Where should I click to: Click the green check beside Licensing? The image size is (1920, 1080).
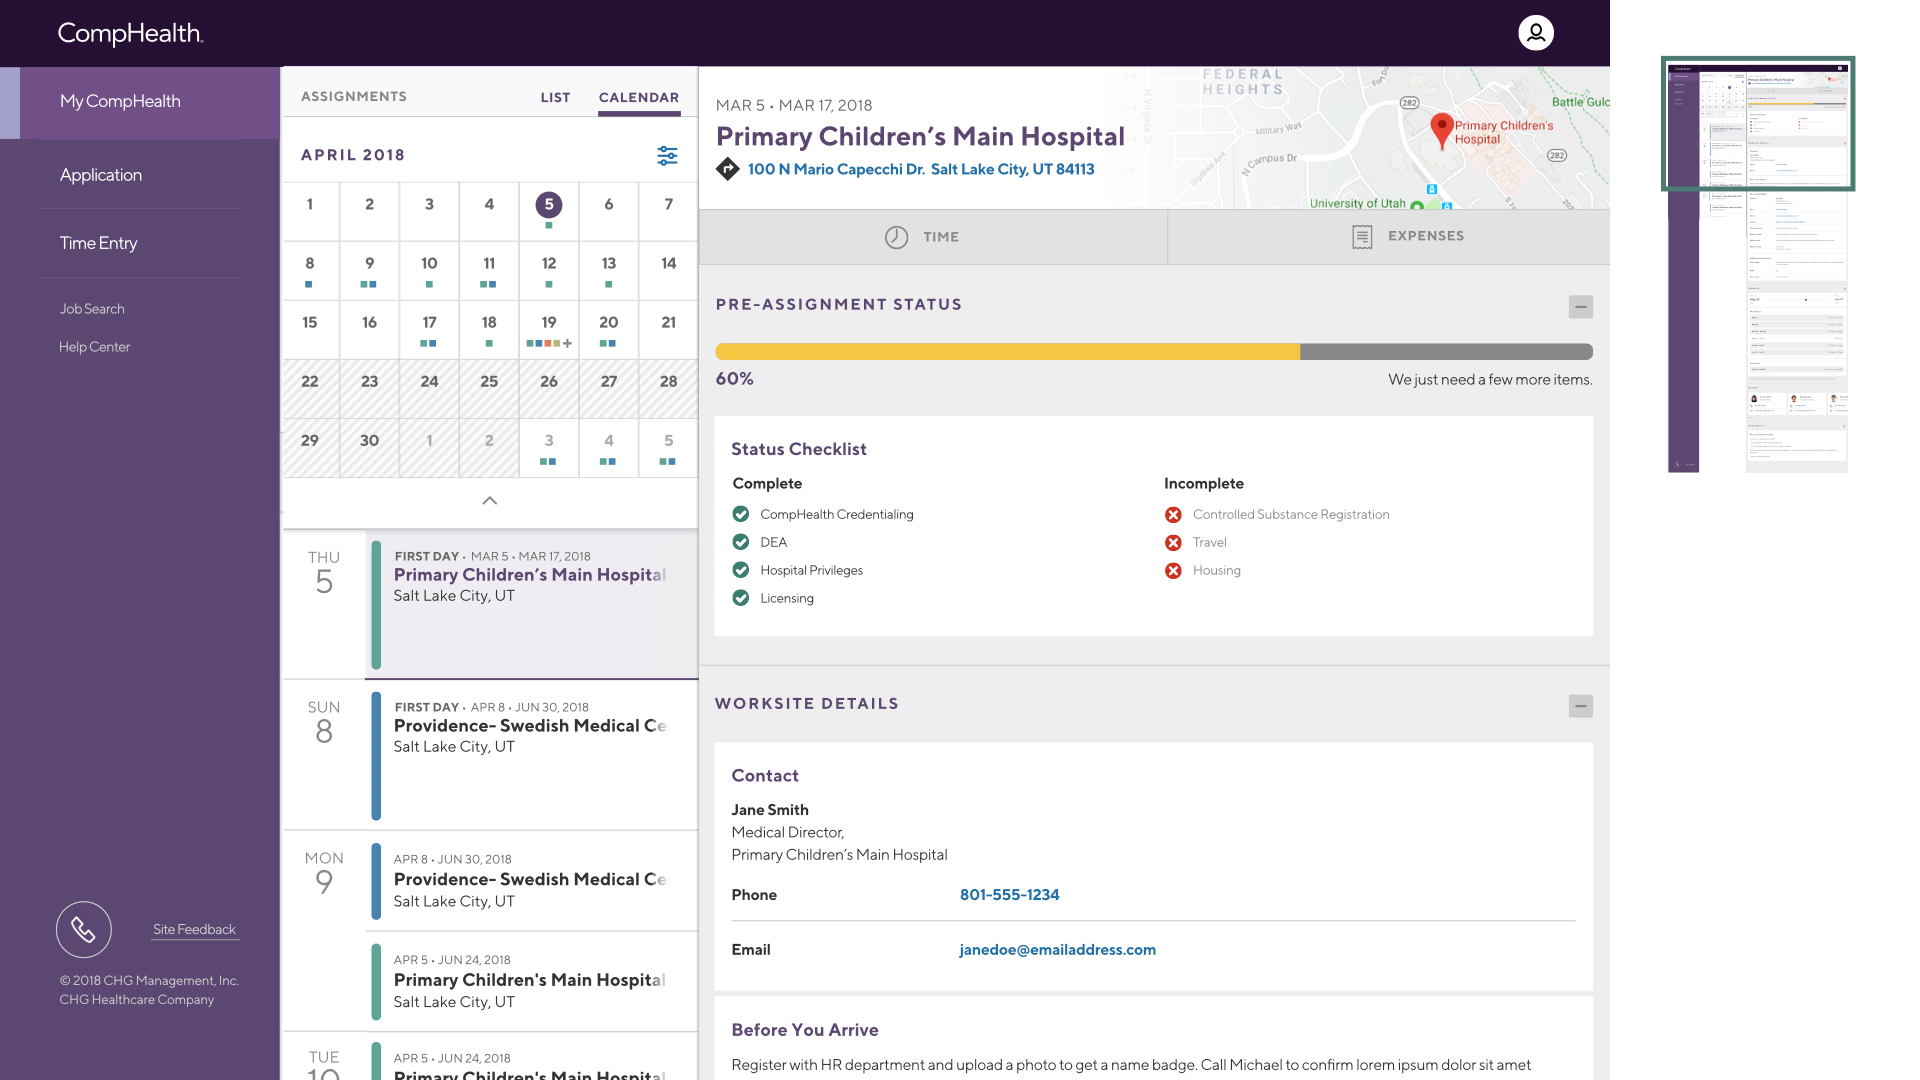pos(741,598)
